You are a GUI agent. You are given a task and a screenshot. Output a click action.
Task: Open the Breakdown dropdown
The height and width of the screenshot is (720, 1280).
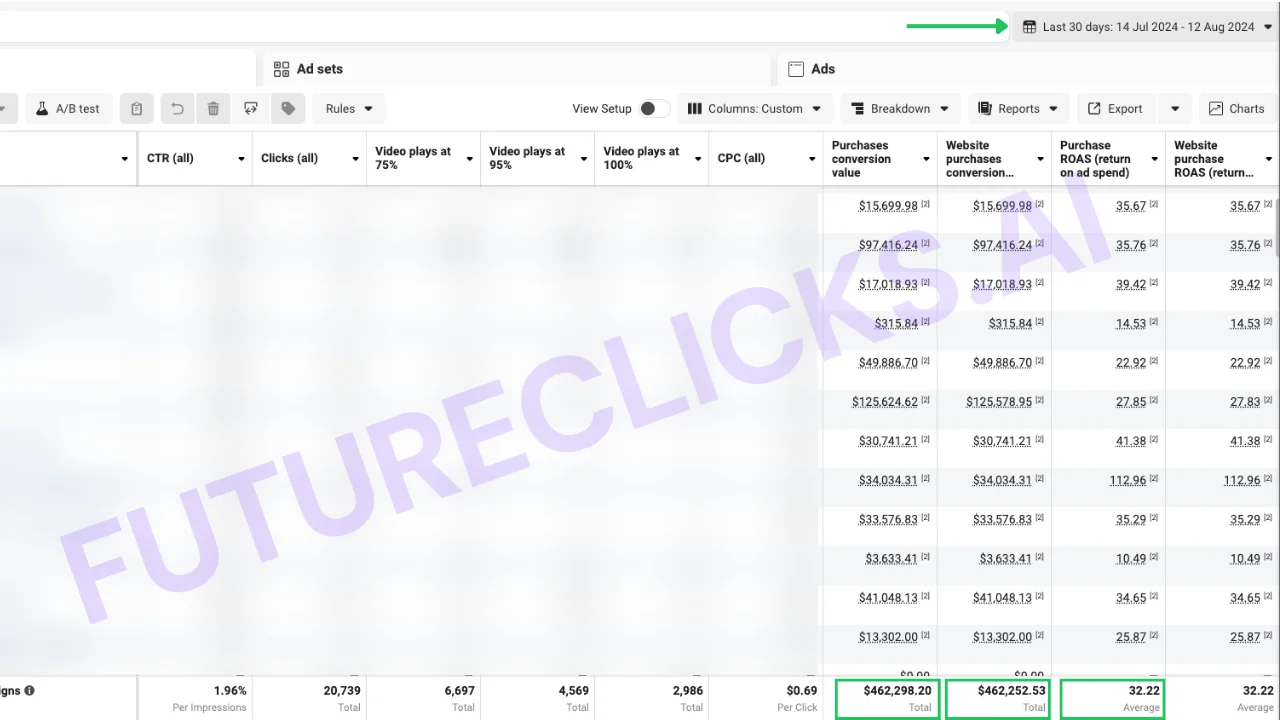point(901,108)
